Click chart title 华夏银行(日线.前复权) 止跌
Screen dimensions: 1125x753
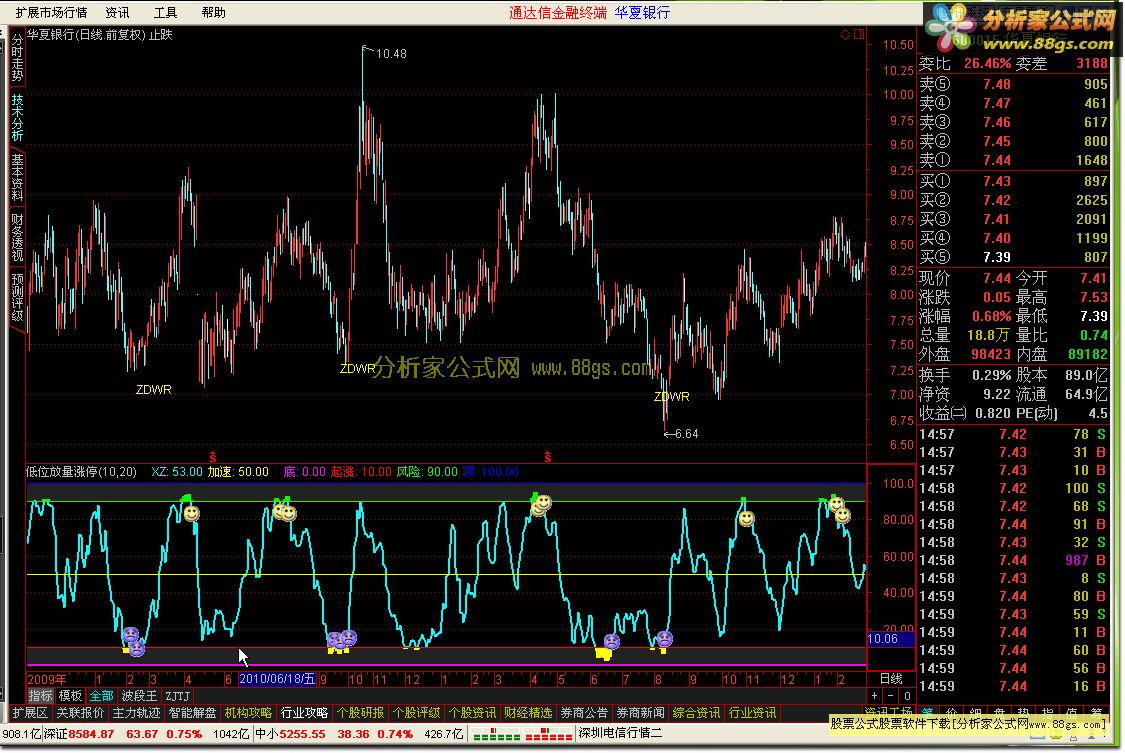tap(100, 34)
